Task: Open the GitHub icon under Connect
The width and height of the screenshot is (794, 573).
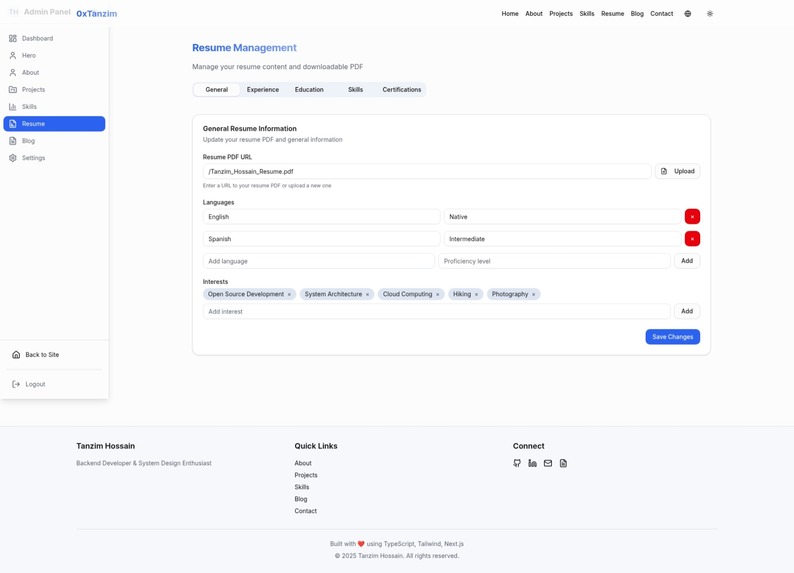Action: tap(517, 463)
